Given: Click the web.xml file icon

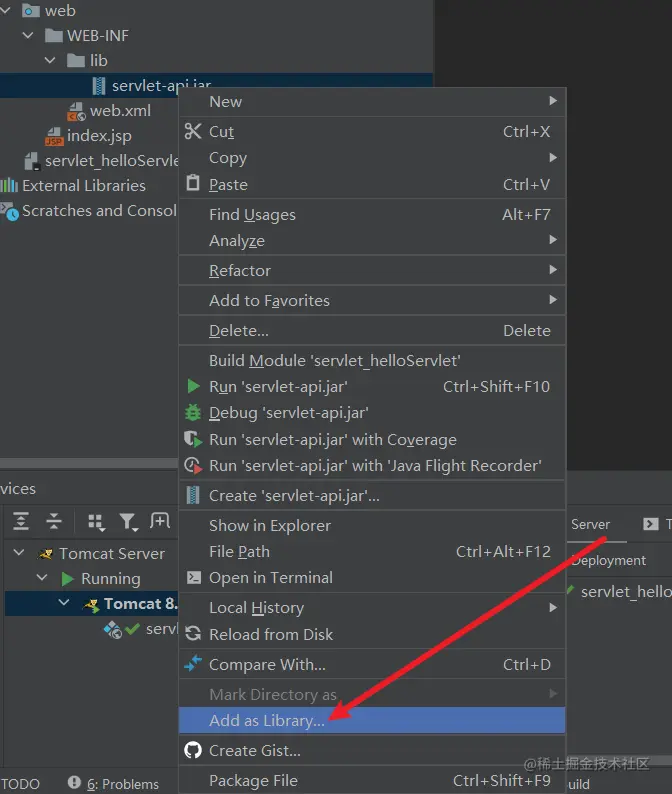Looking at the screenshot, I should coord(76,111).
